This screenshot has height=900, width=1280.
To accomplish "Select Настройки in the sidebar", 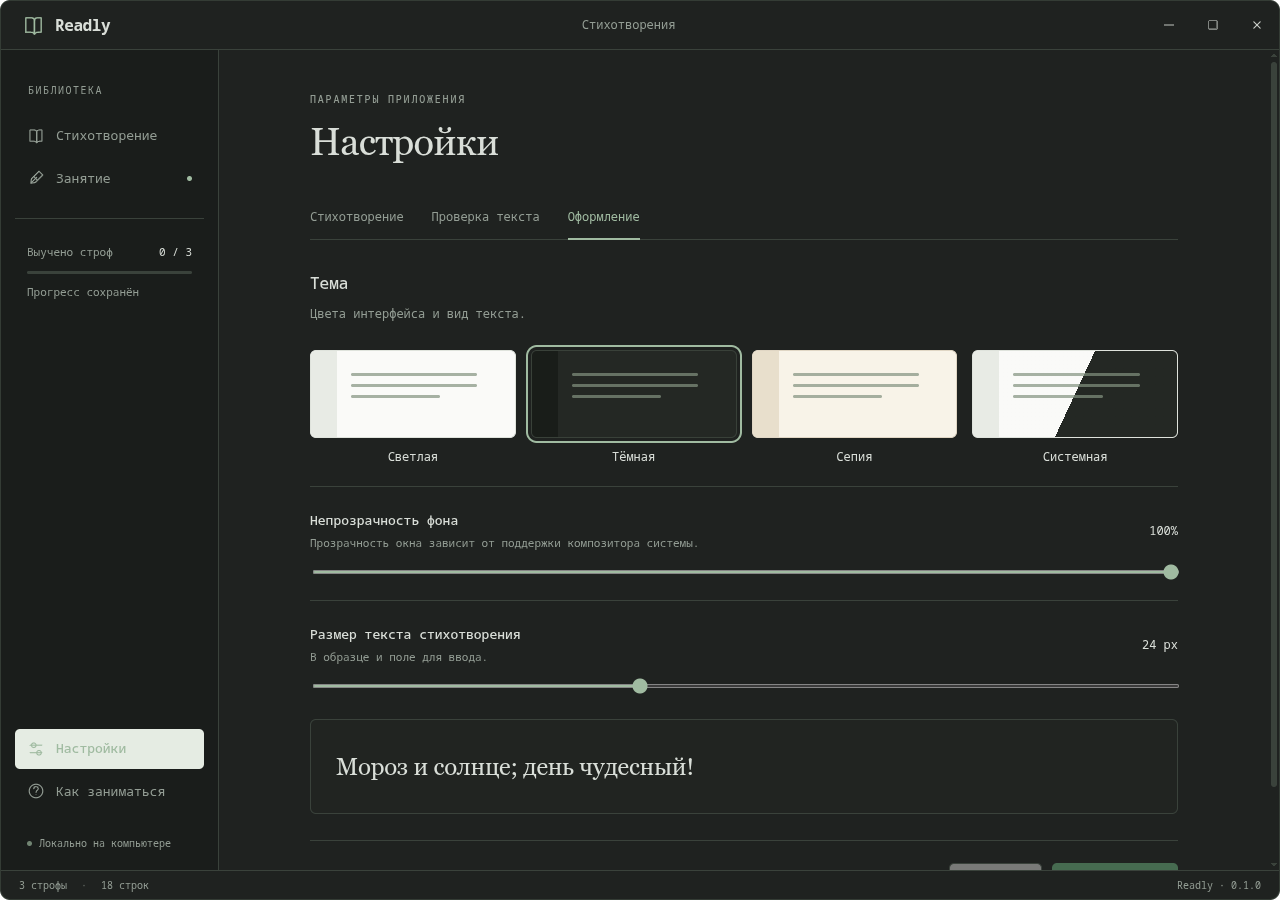I will tap(109, 749).
